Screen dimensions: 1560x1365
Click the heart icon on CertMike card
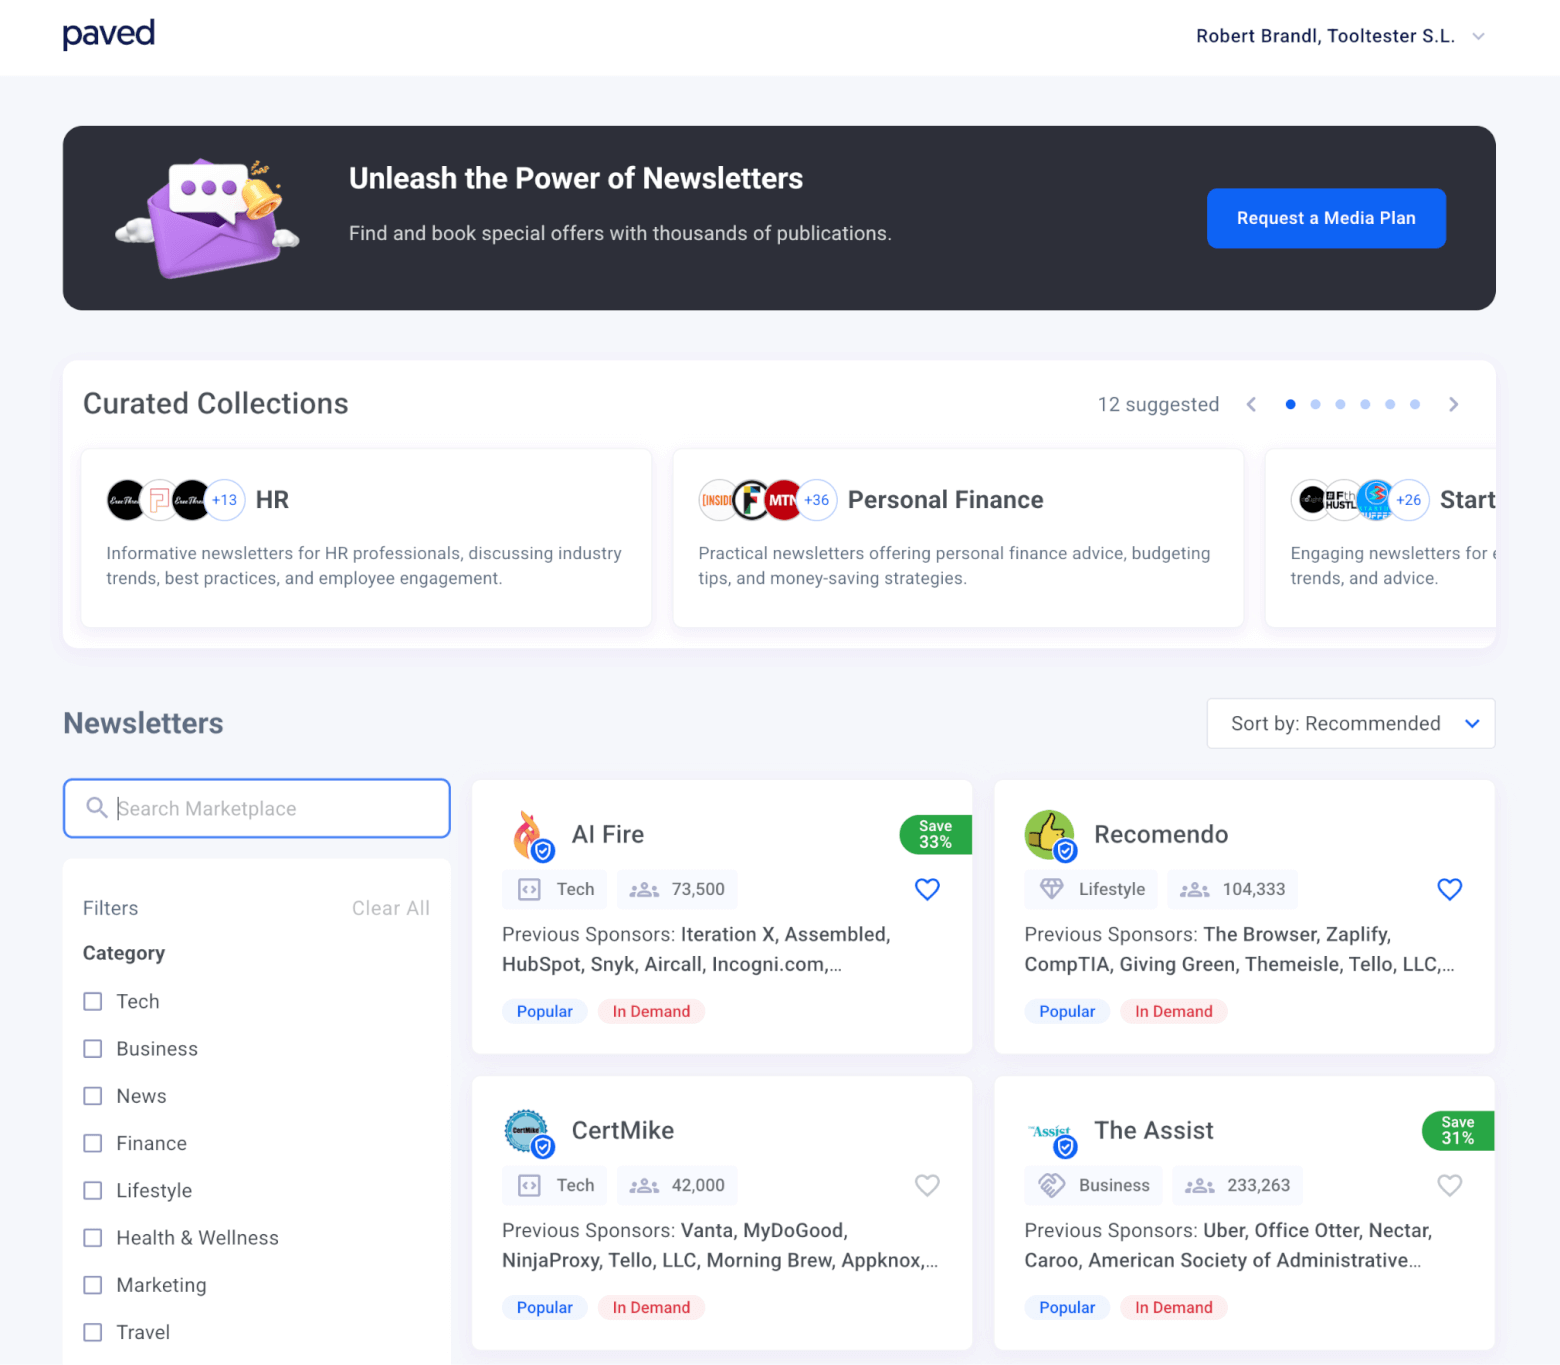tap(927, 1185)
